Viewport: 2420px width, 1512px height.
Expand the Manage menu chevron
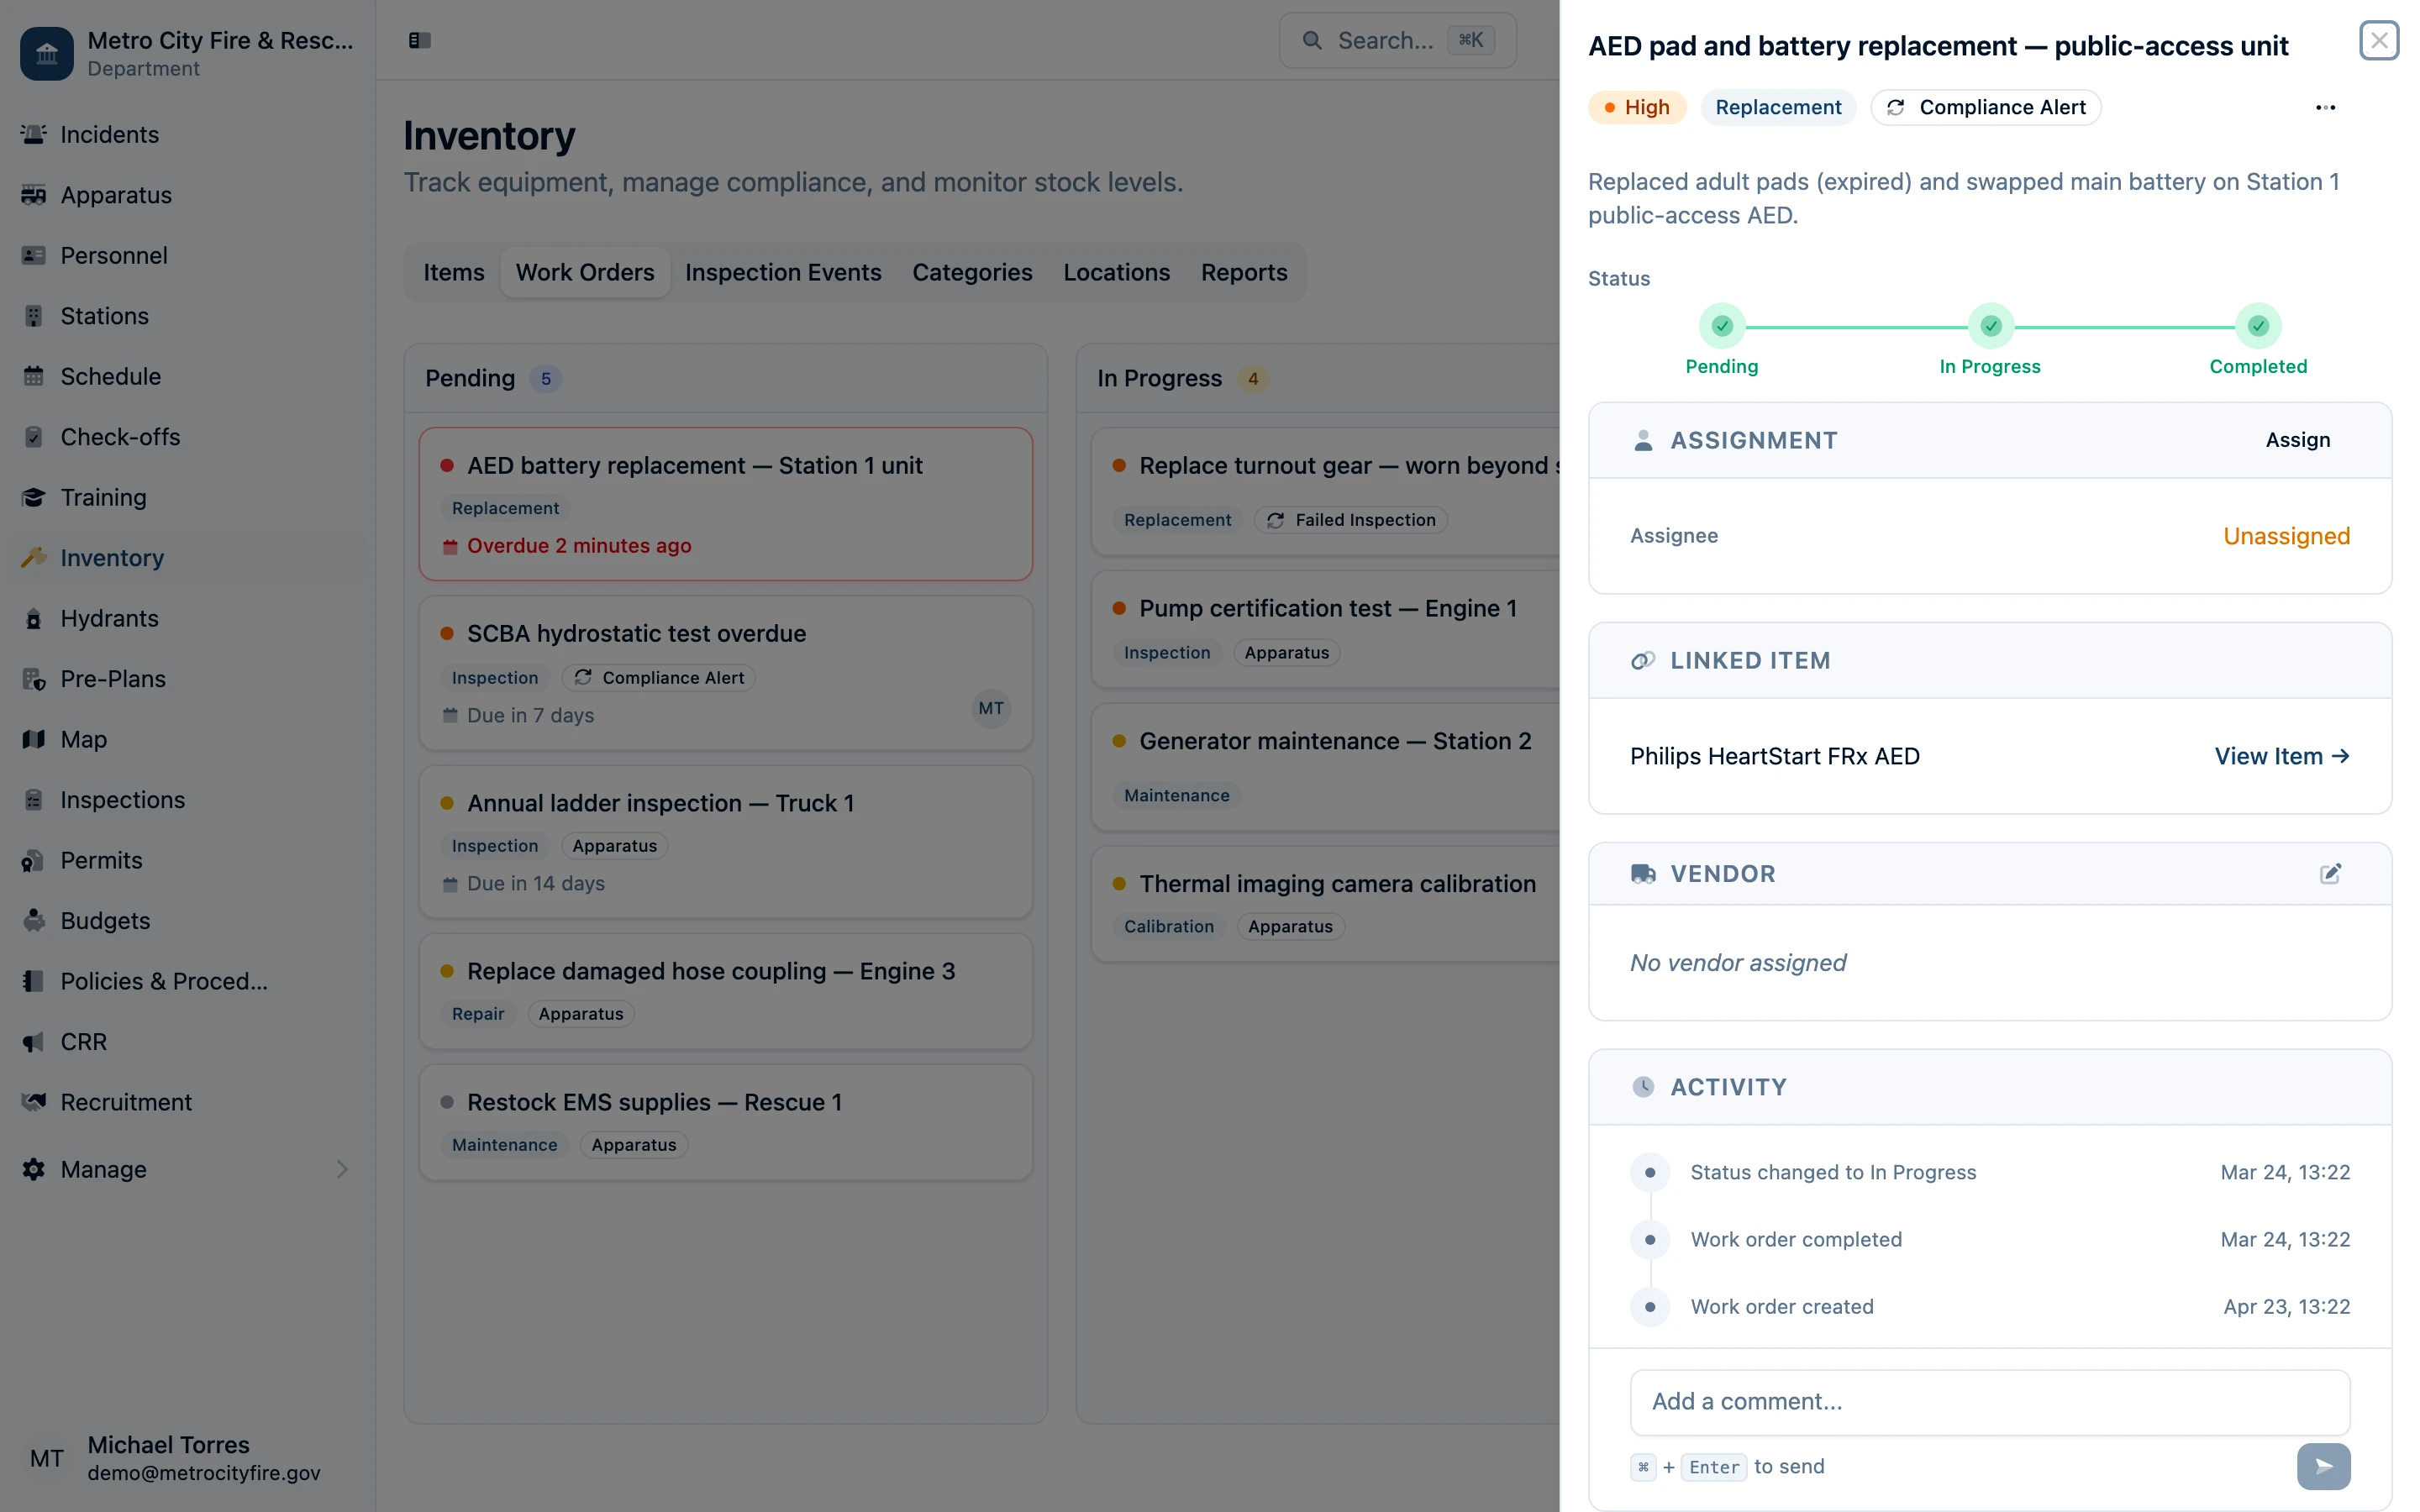click(x=343, y=1169)
